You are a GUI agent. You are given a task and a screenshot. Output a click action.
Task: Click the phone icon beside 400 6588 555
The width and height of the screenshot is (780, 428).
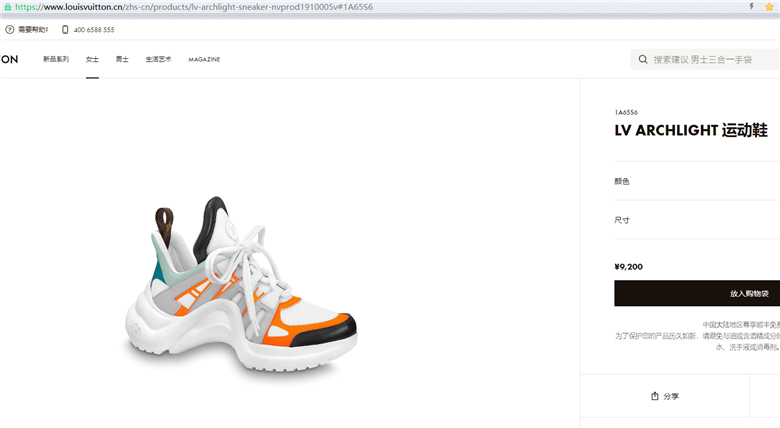(x=65, y=30)
